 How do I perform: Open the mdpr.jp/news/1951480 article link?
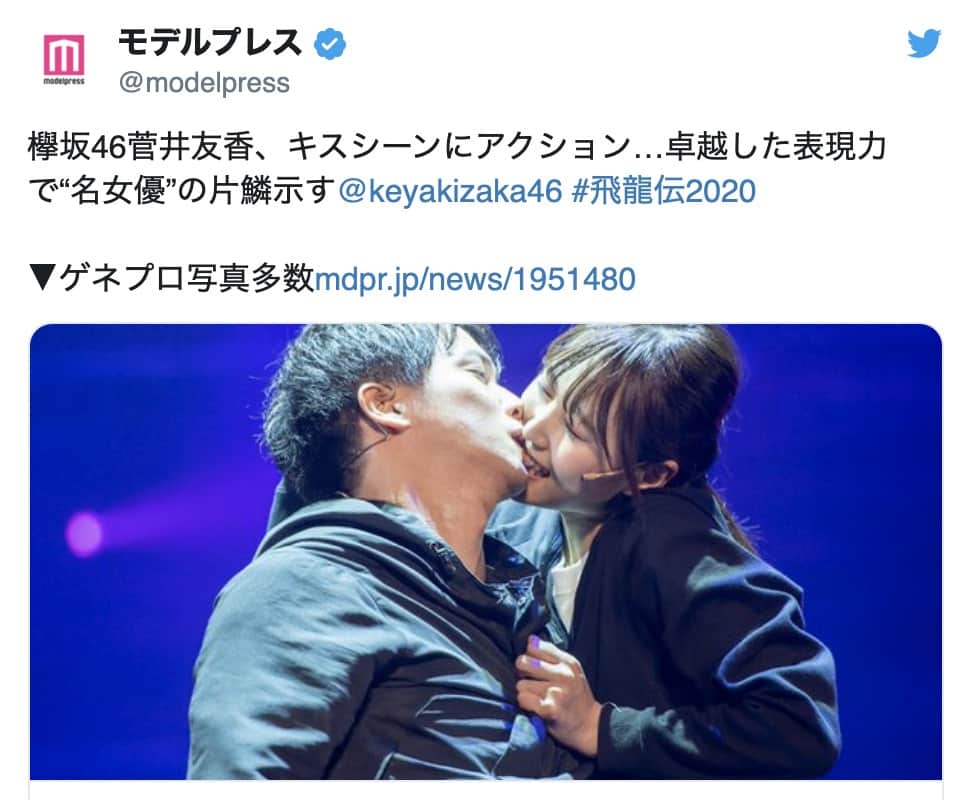click(x=475, y=280)
